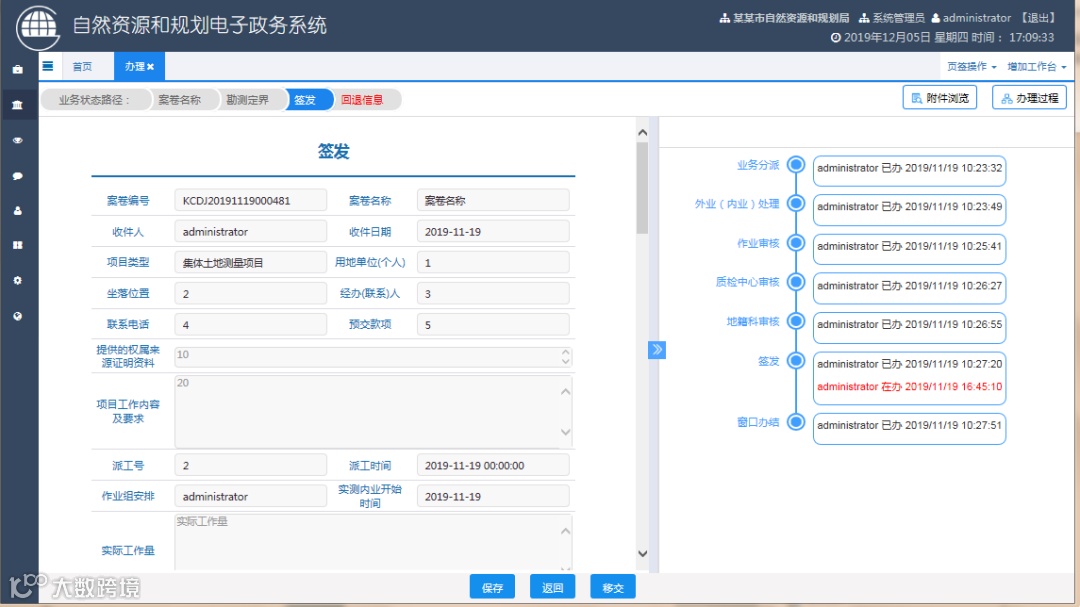Click the 联系电话 input field

(251, 325)
